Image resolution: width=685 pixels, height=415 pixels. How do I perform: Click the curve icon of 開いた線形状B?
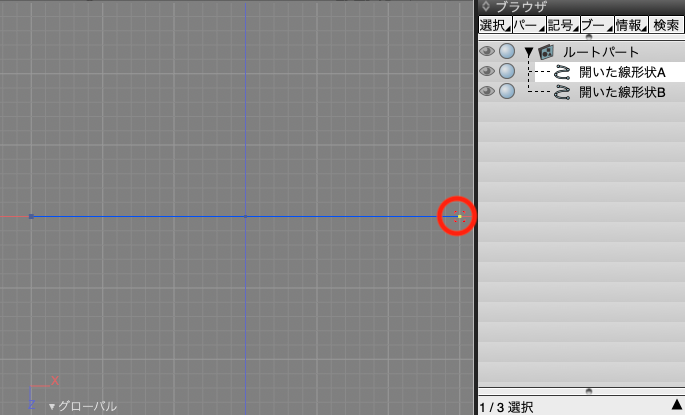(x=562, y=92)
